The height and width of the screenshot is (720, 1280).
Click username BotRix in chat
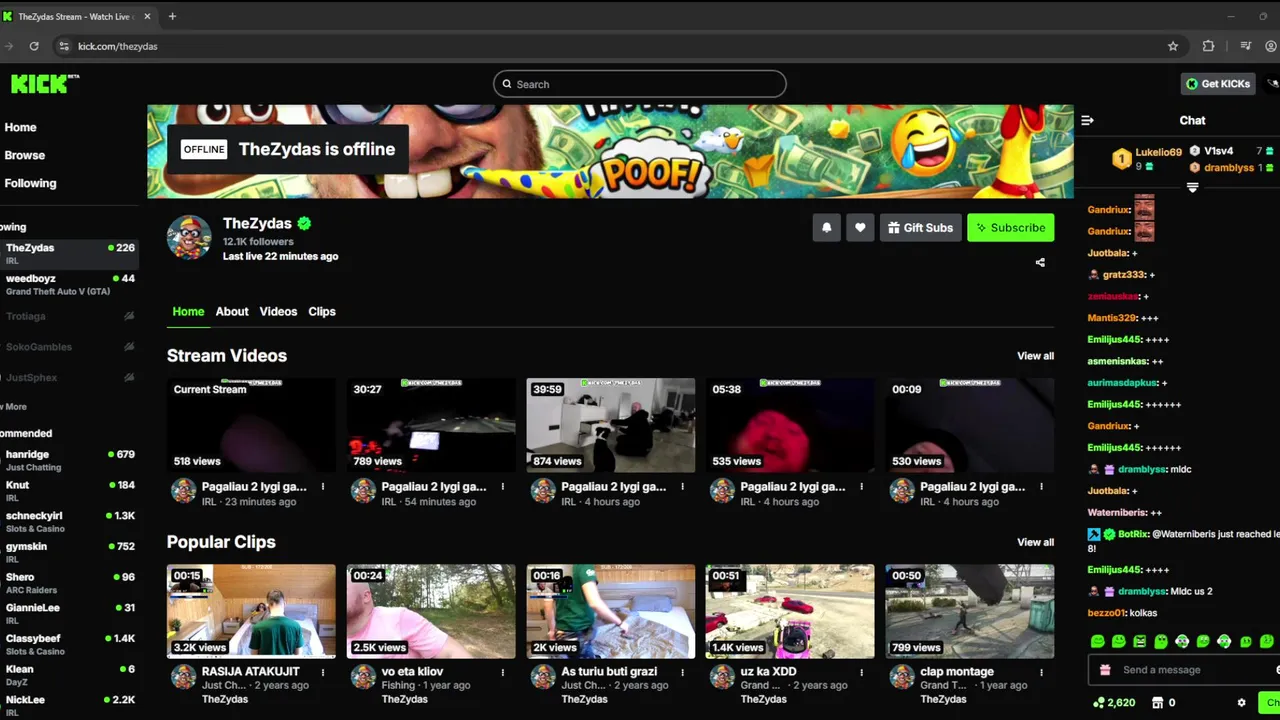click(1133, 534)
